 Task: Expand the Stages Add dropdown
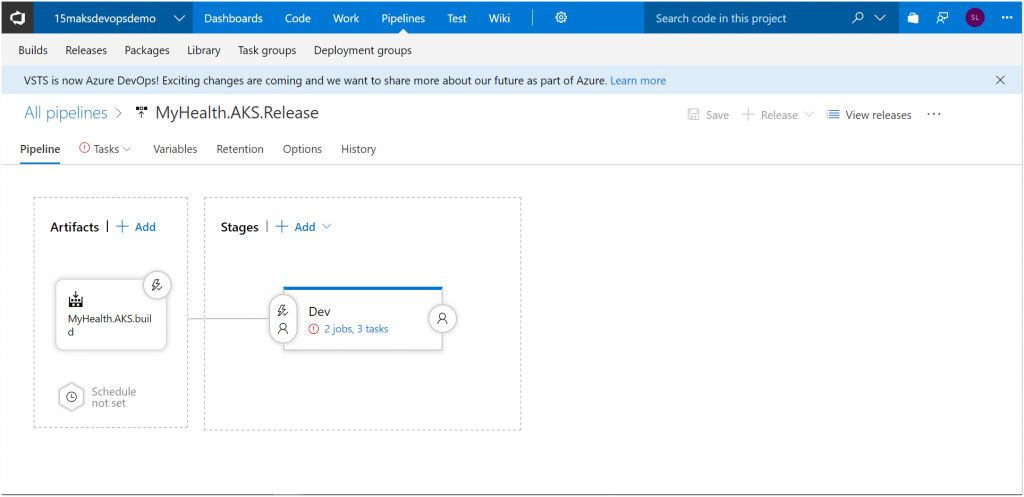[327, 227]
